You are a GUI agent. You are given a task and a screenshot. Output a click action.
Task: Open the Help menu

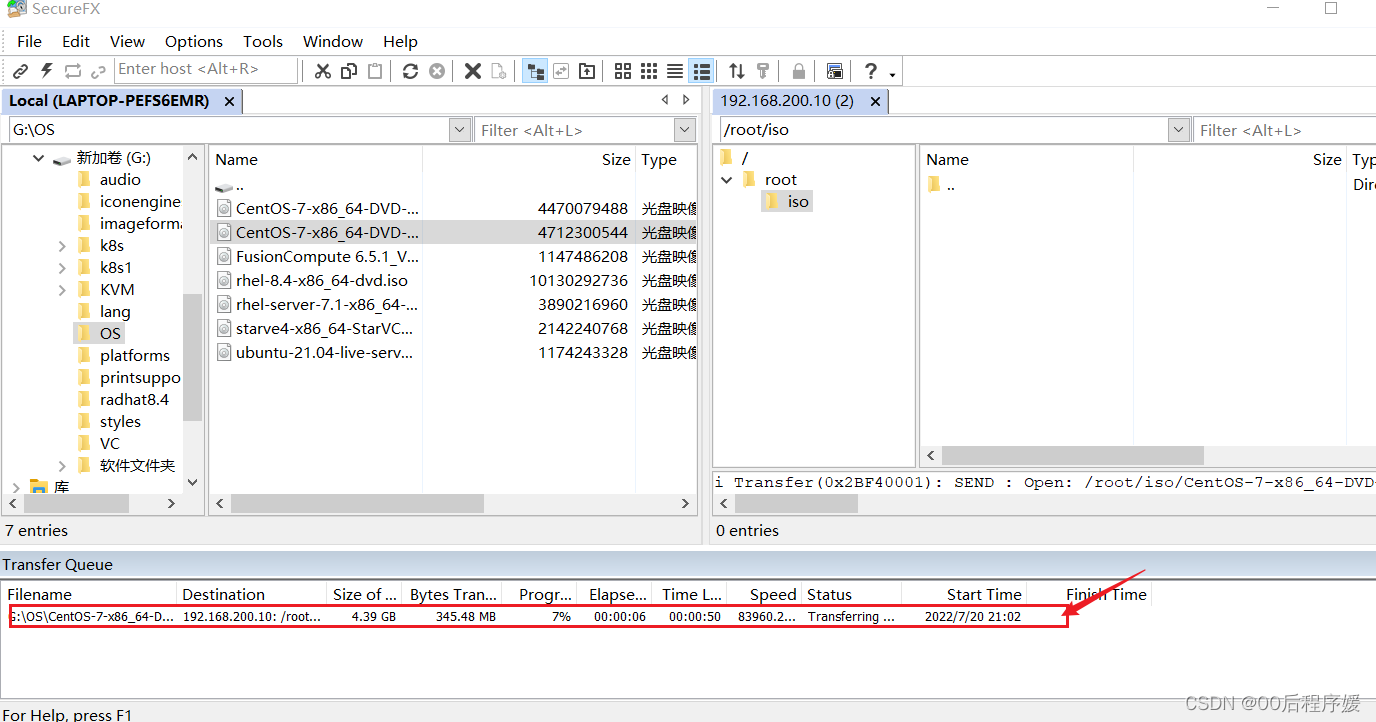tap(400, 41)
